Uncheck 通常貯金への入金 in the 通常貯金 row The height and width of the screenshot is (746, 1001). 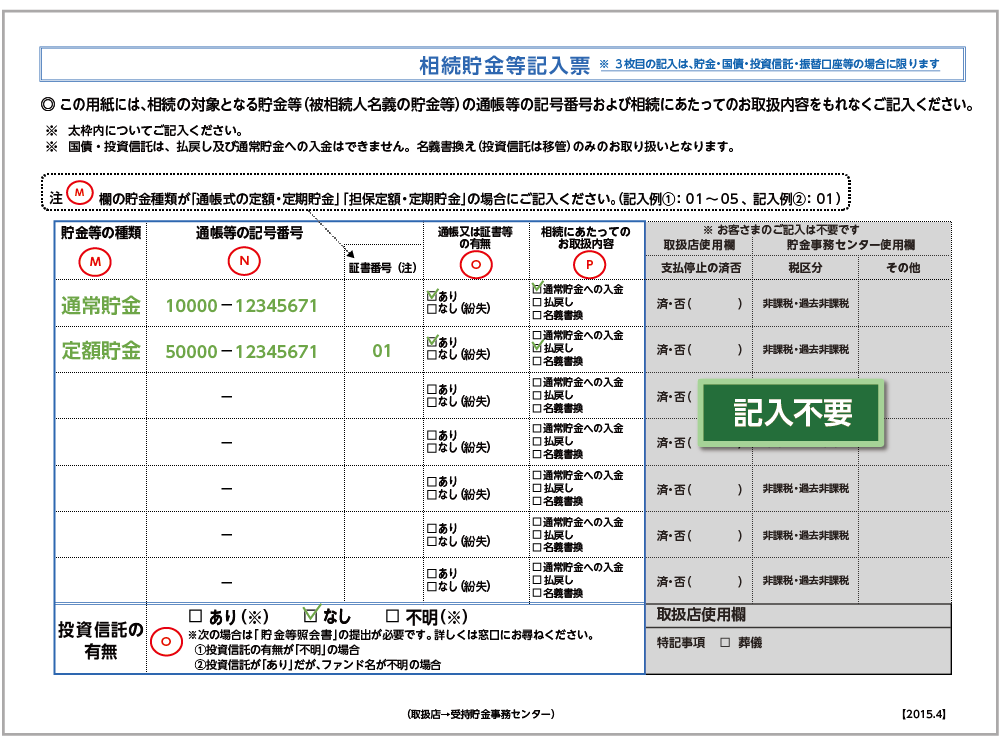coord(537,288)
